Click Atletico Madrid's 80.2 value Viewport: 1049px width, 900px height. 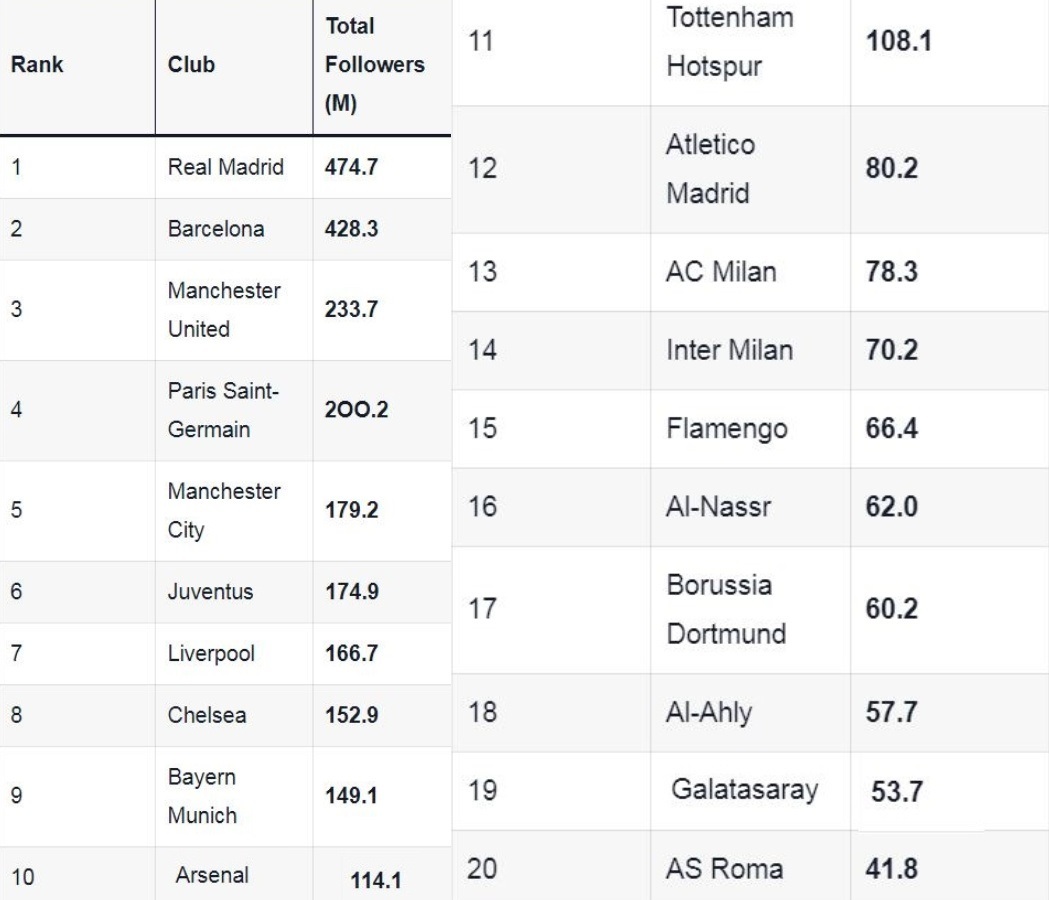pos(892,168)
